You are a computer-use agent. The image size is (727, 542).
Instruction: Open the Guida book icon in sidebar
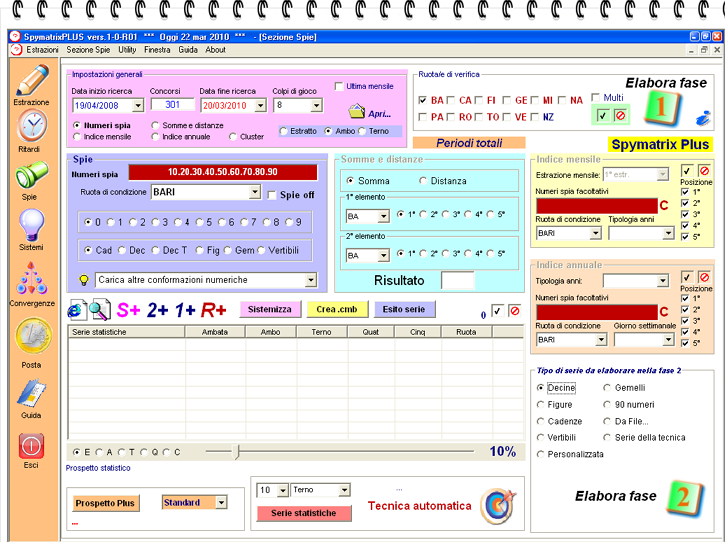pyautogui.click(x=32, y=394)
